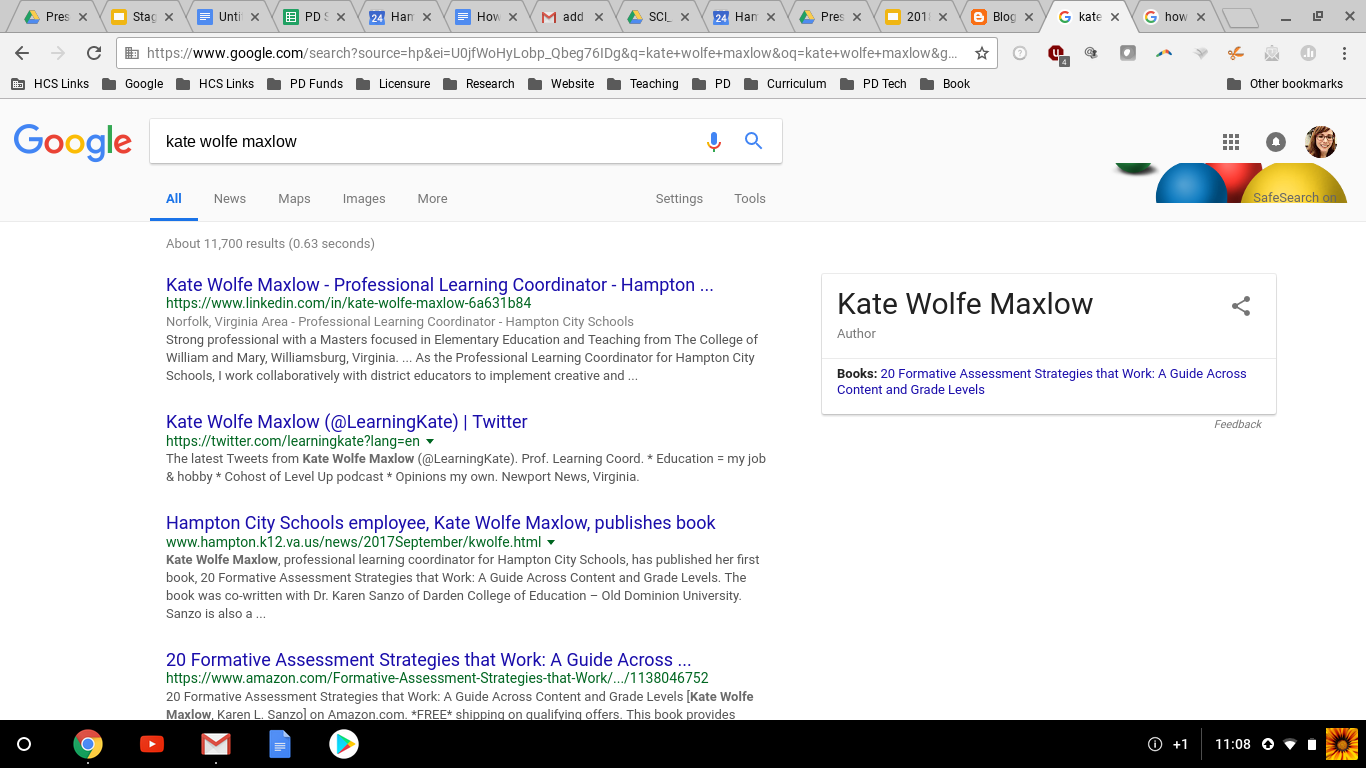Start voice search with microphone

coord(714,142)
